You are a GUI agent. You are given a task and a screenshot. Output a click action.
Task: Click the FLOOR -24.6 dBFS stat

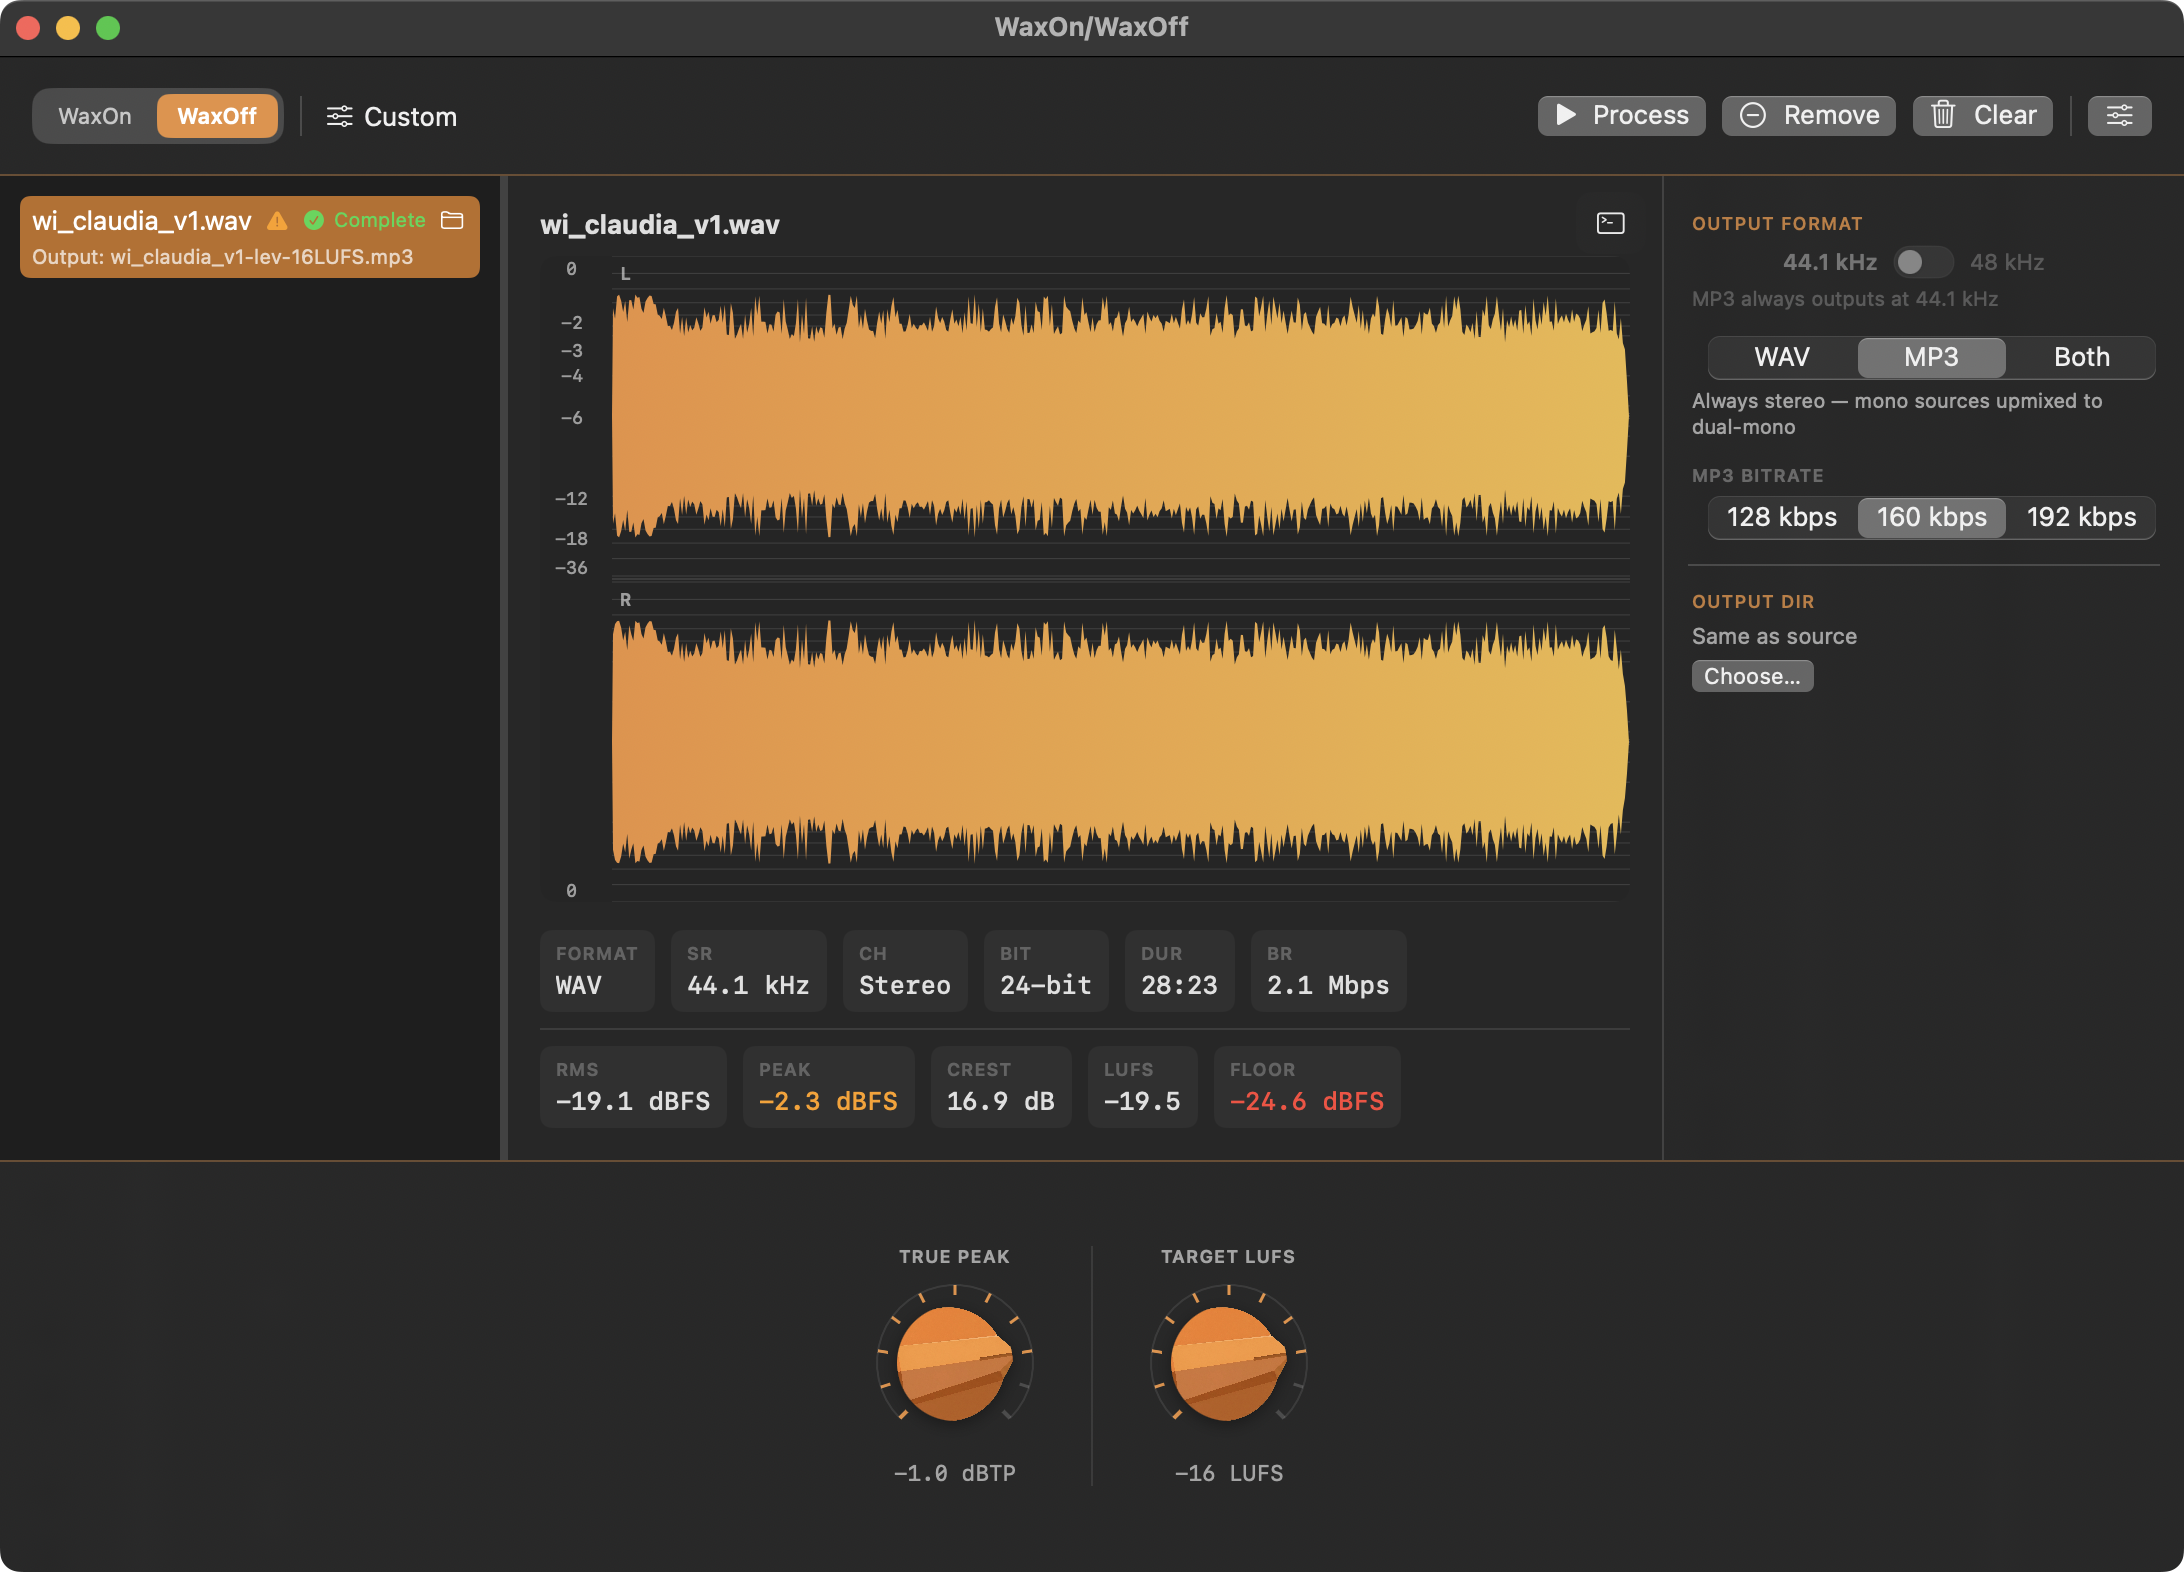(x=1307, y=1087)
